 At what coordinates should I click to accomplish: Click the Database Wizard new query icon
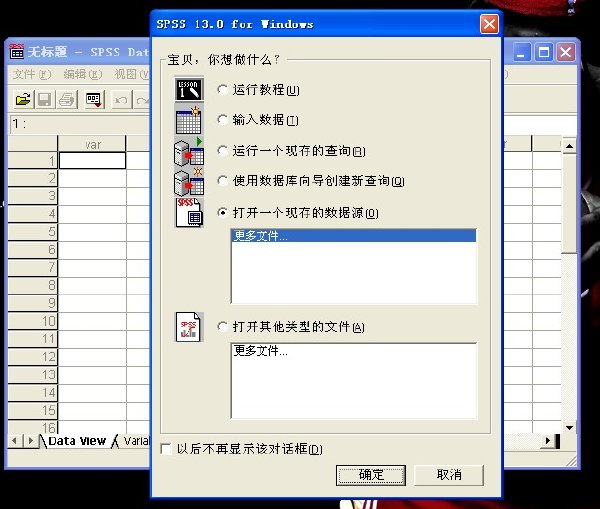189,181
